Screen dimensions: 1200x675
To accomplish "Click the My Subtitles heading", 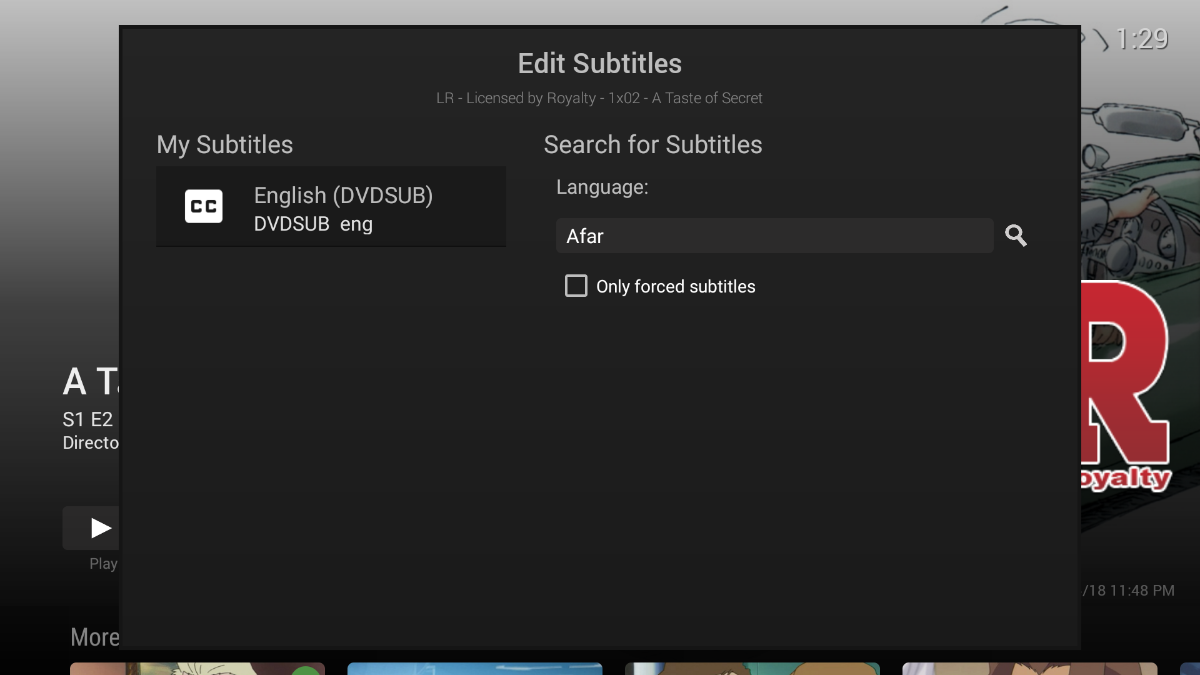I will pyautogui.click(x=225, y=145).
